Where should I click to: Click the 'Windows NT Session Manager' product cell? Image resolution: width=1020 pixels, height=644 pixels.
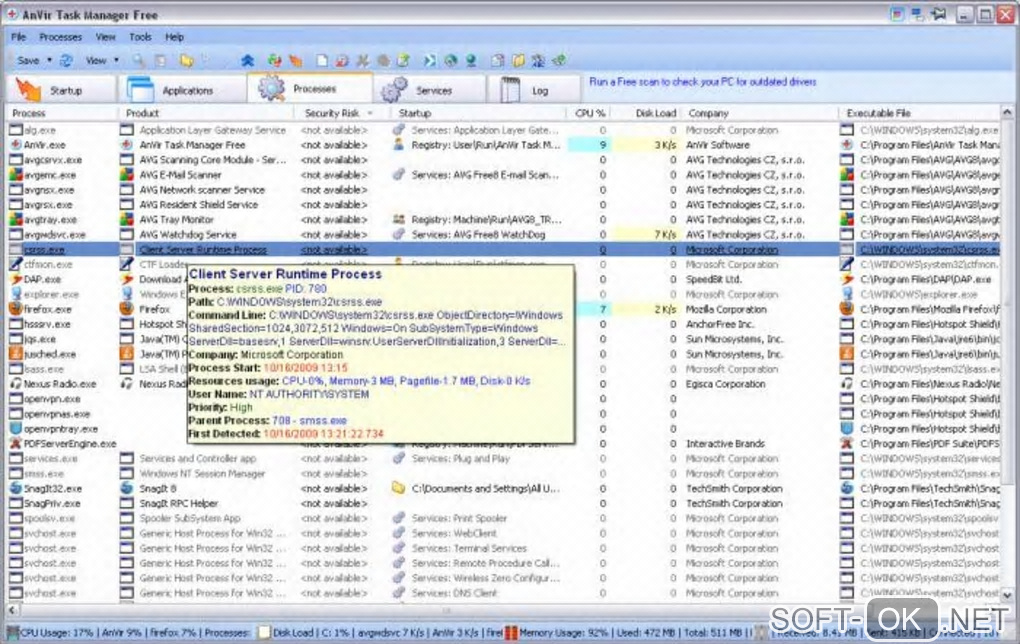click(x=202, y=474)
